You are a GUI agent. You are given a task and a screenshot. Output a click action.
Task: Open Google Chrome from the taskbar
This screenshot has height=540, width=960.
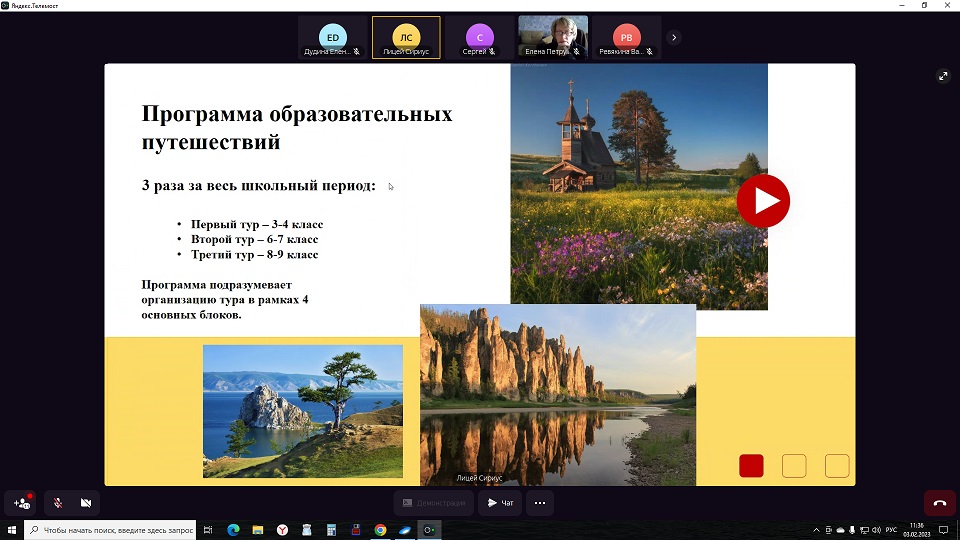coord(380,530)
